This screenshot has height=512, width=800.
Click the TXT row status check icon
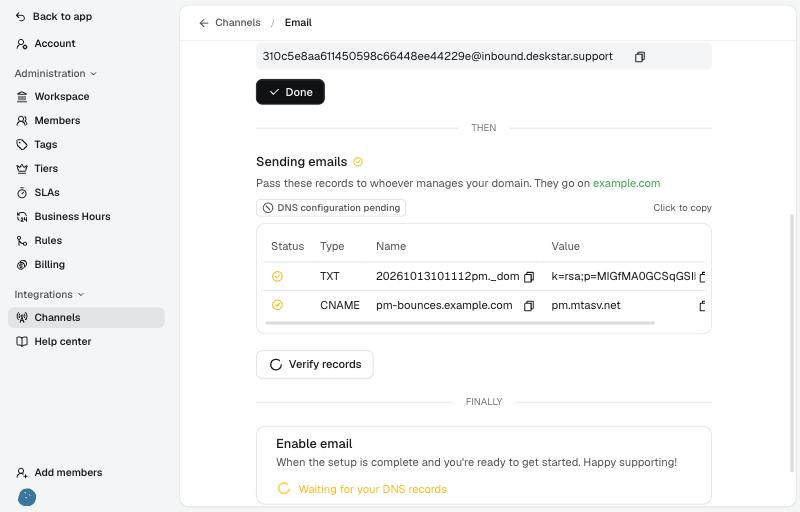[x=277, y=276]
